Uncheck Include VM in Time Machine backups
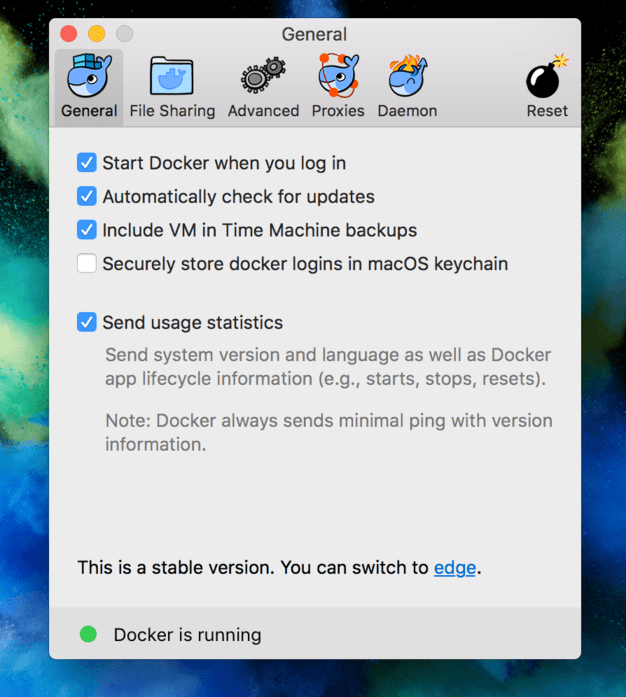The width and height of the screenshot is (626, 697). coord(87,230)
